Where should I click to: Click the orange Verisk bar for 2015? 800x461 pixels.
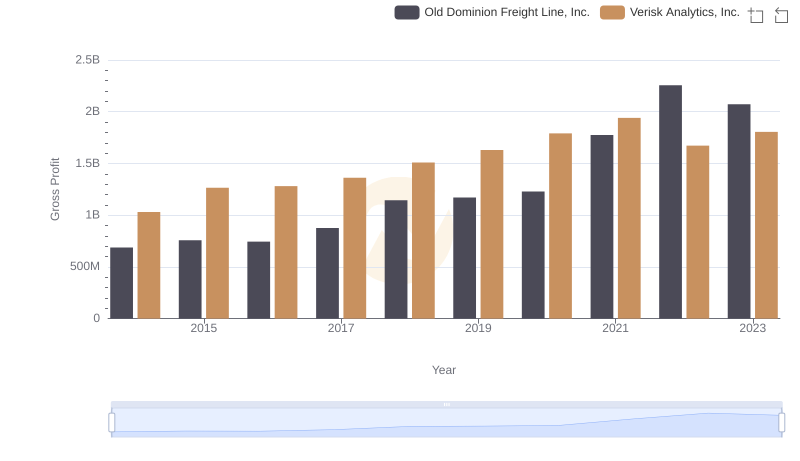point(217,253)
